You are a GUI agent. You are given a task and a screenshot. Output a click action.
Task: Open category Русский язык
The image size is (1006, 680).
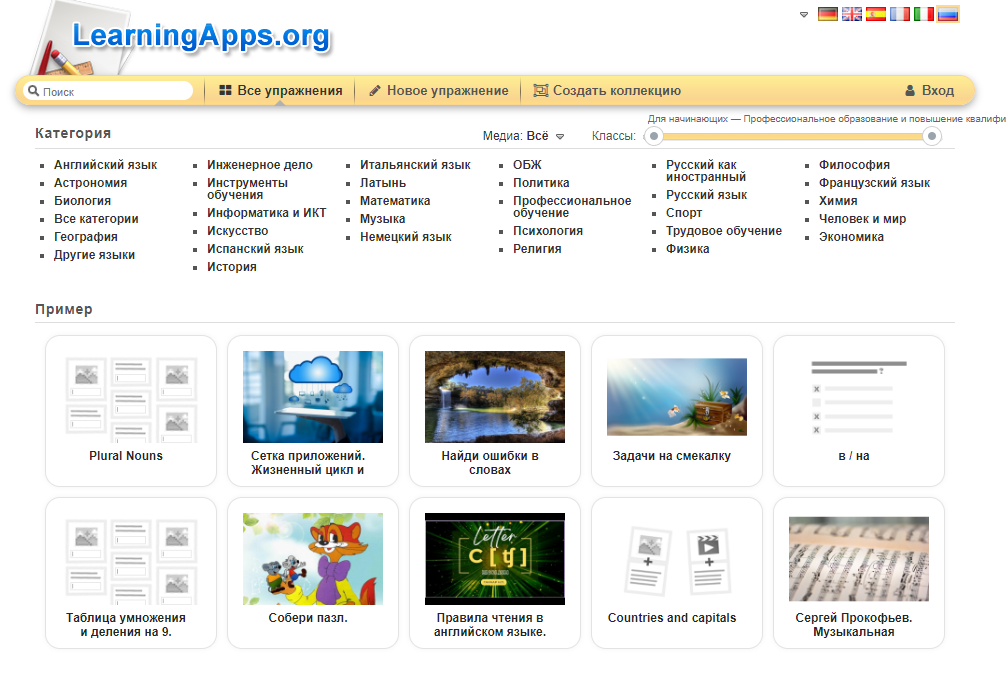pyautogui.click(x=706, y=195)
